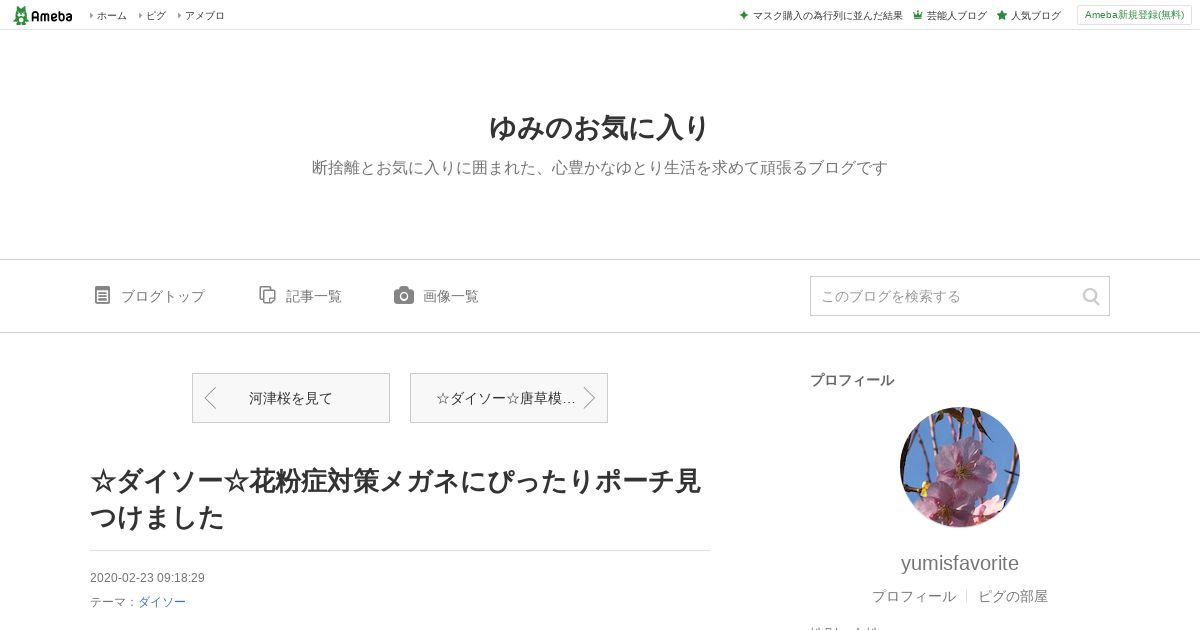Click the cherry blossom profile picture
This screenshot has width=1200, height=630.
pos(960,467)
